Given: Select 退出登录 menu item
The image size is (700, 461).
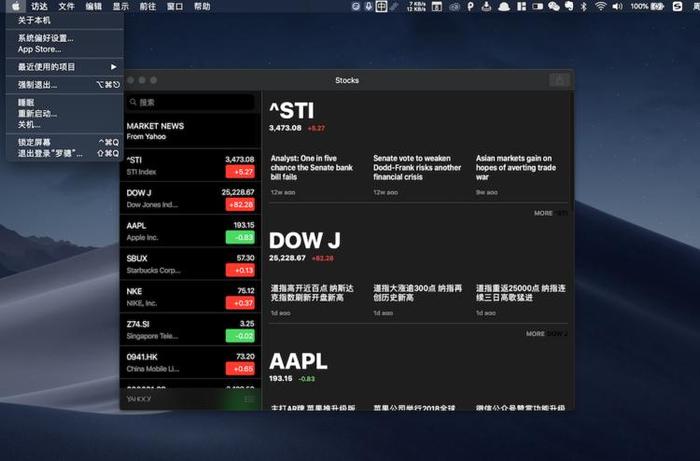Looking at the screenshot, I should point(64,154).
